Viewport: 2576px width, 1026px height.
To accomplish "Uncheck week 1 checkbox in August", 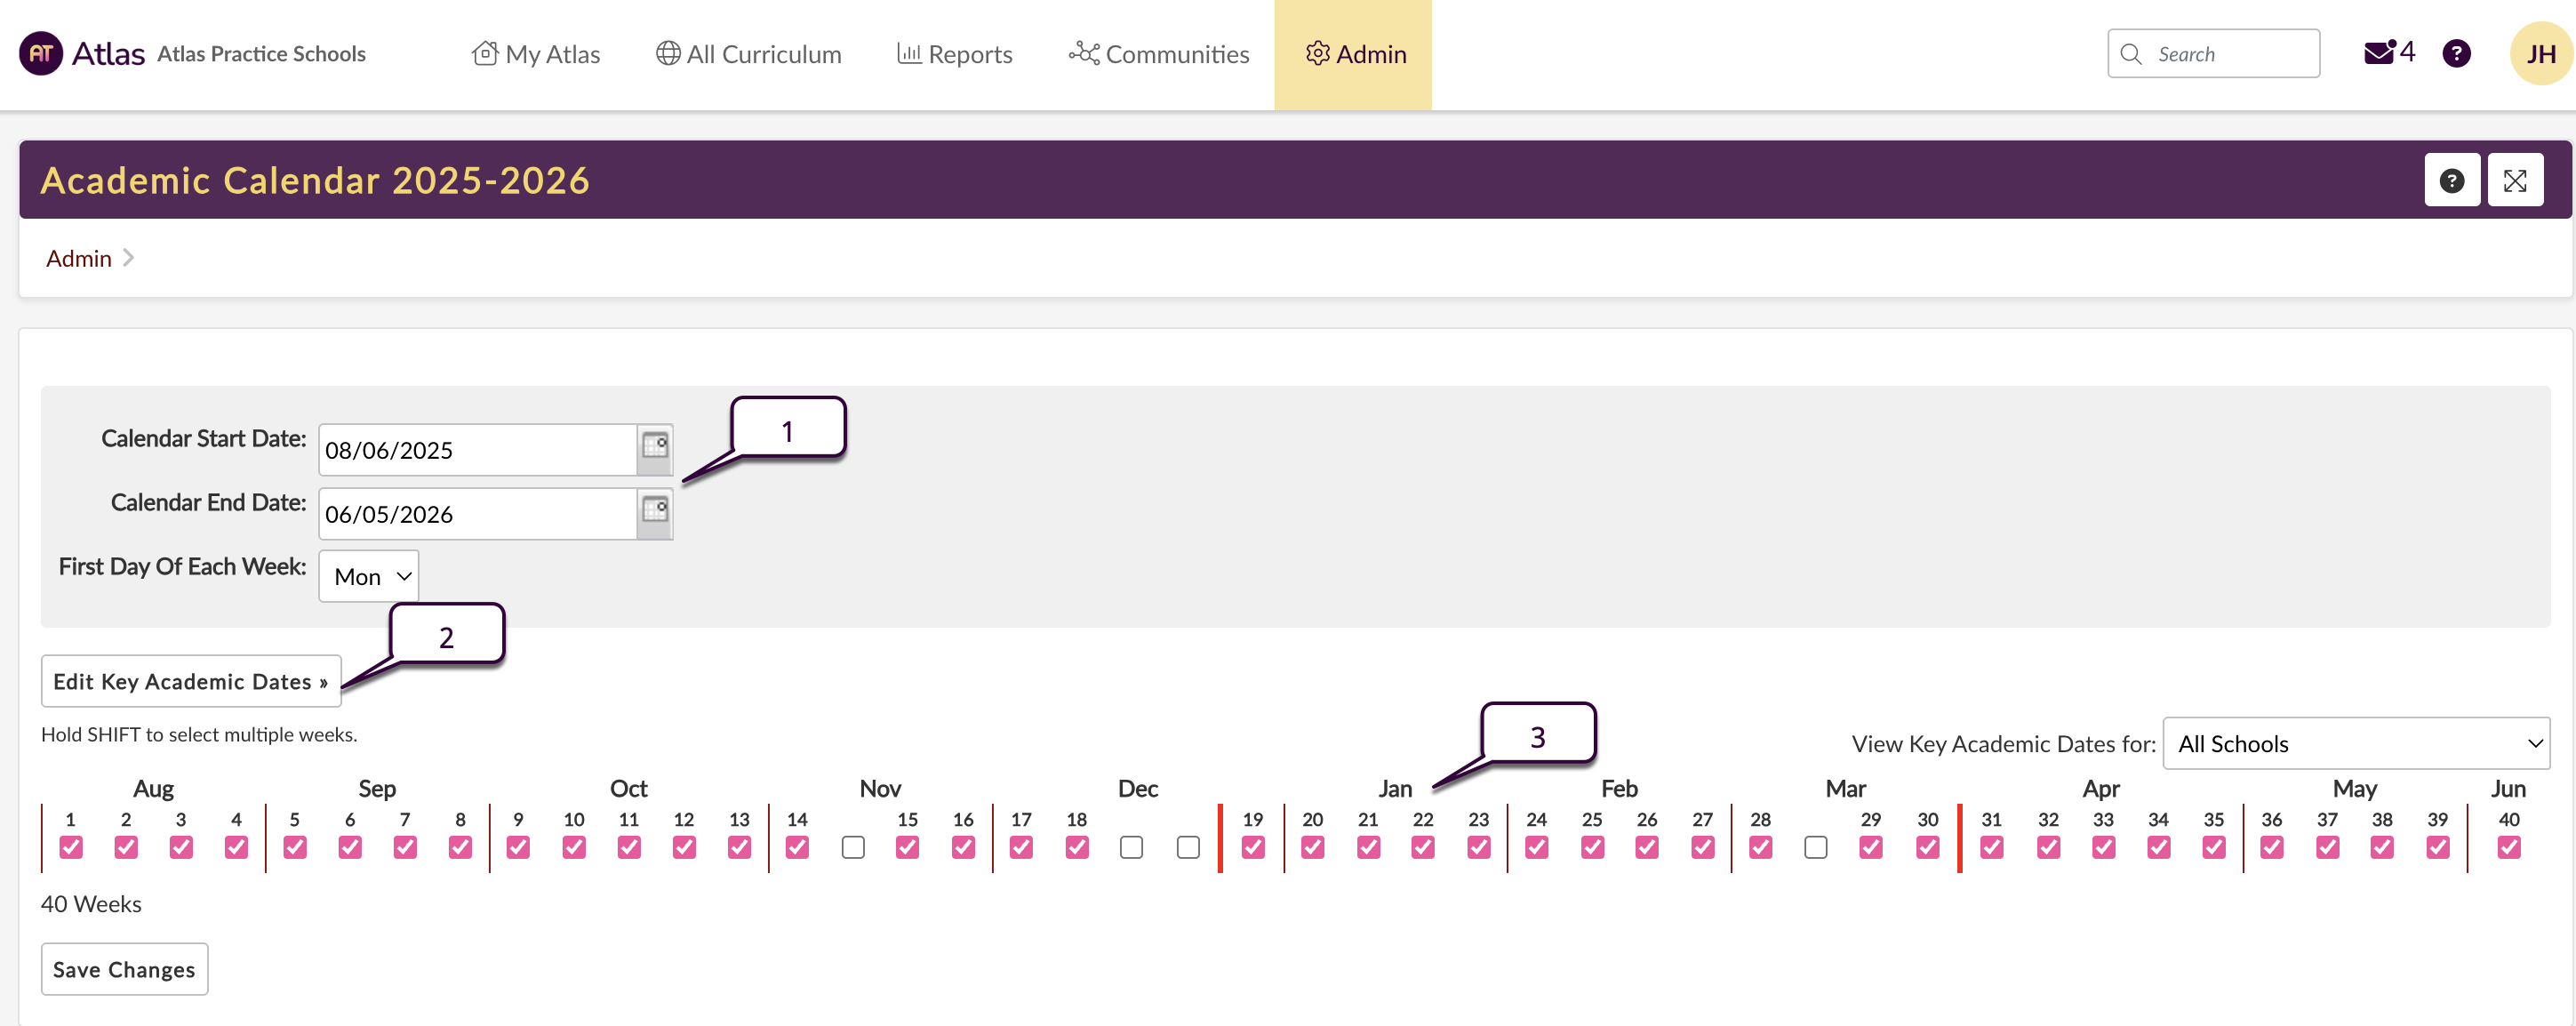I will [x=70, y=847].
